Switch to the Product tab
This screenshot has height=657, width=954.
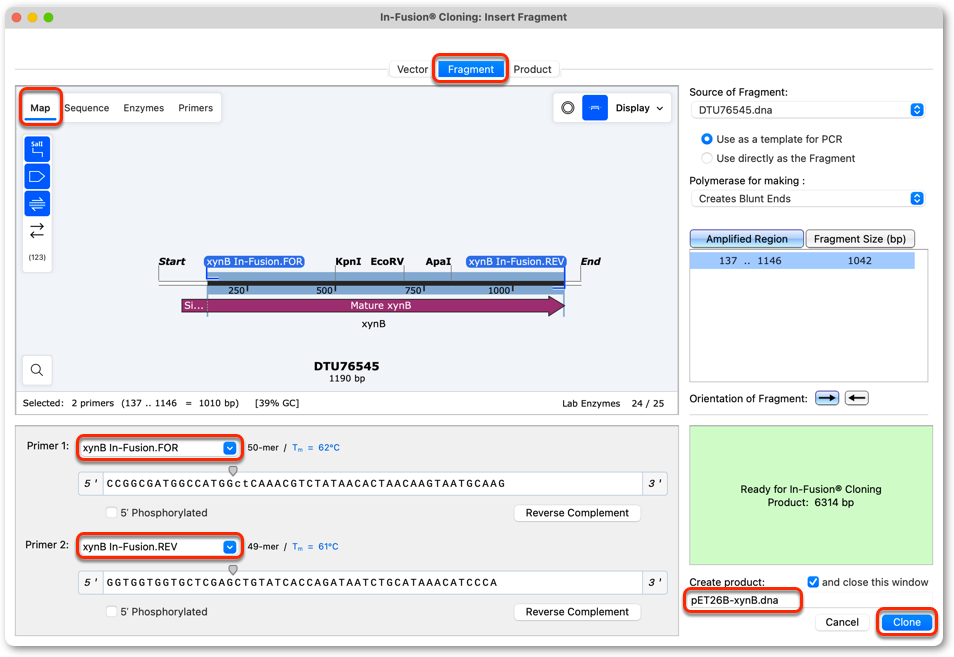pos(532,69)
